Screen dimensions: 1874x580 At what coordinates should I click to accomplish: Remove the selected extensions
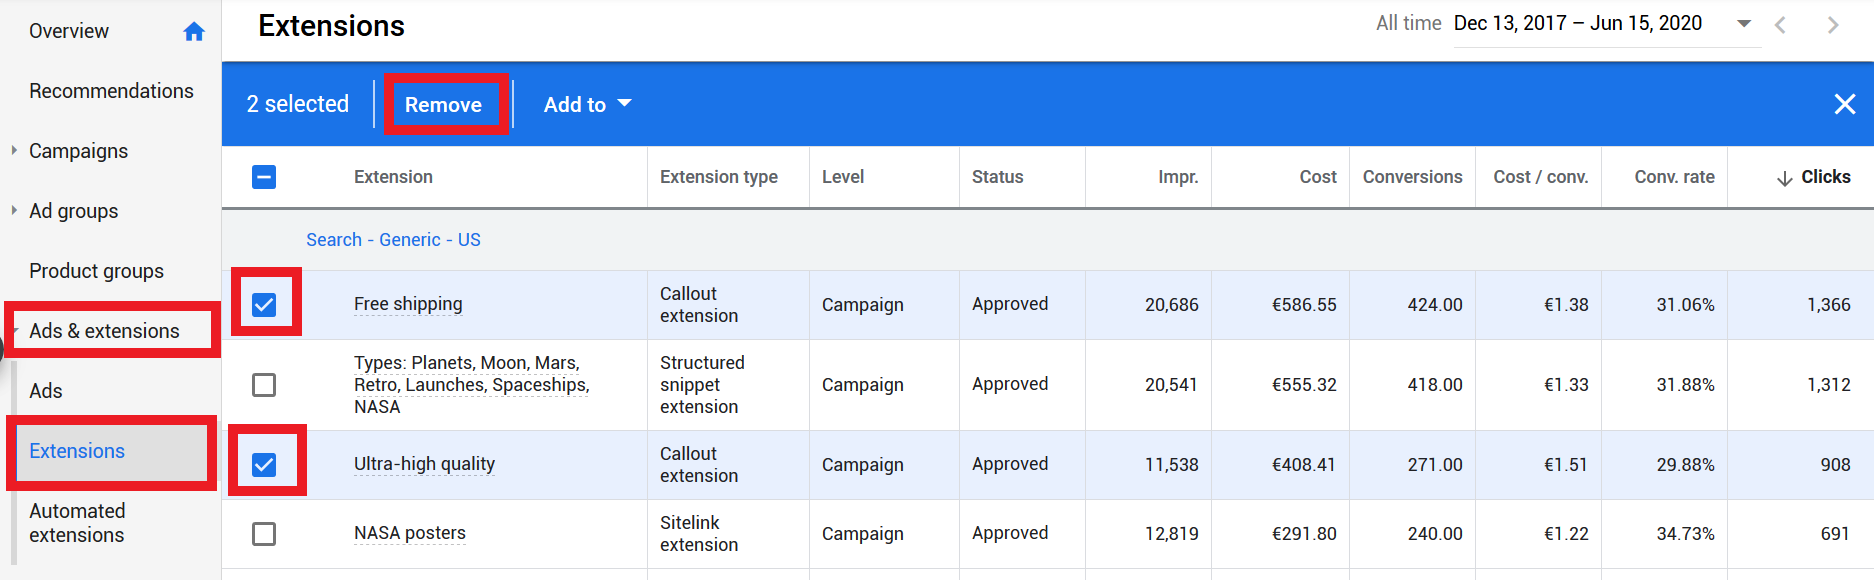pyautogui.click(x=443, y=104)
